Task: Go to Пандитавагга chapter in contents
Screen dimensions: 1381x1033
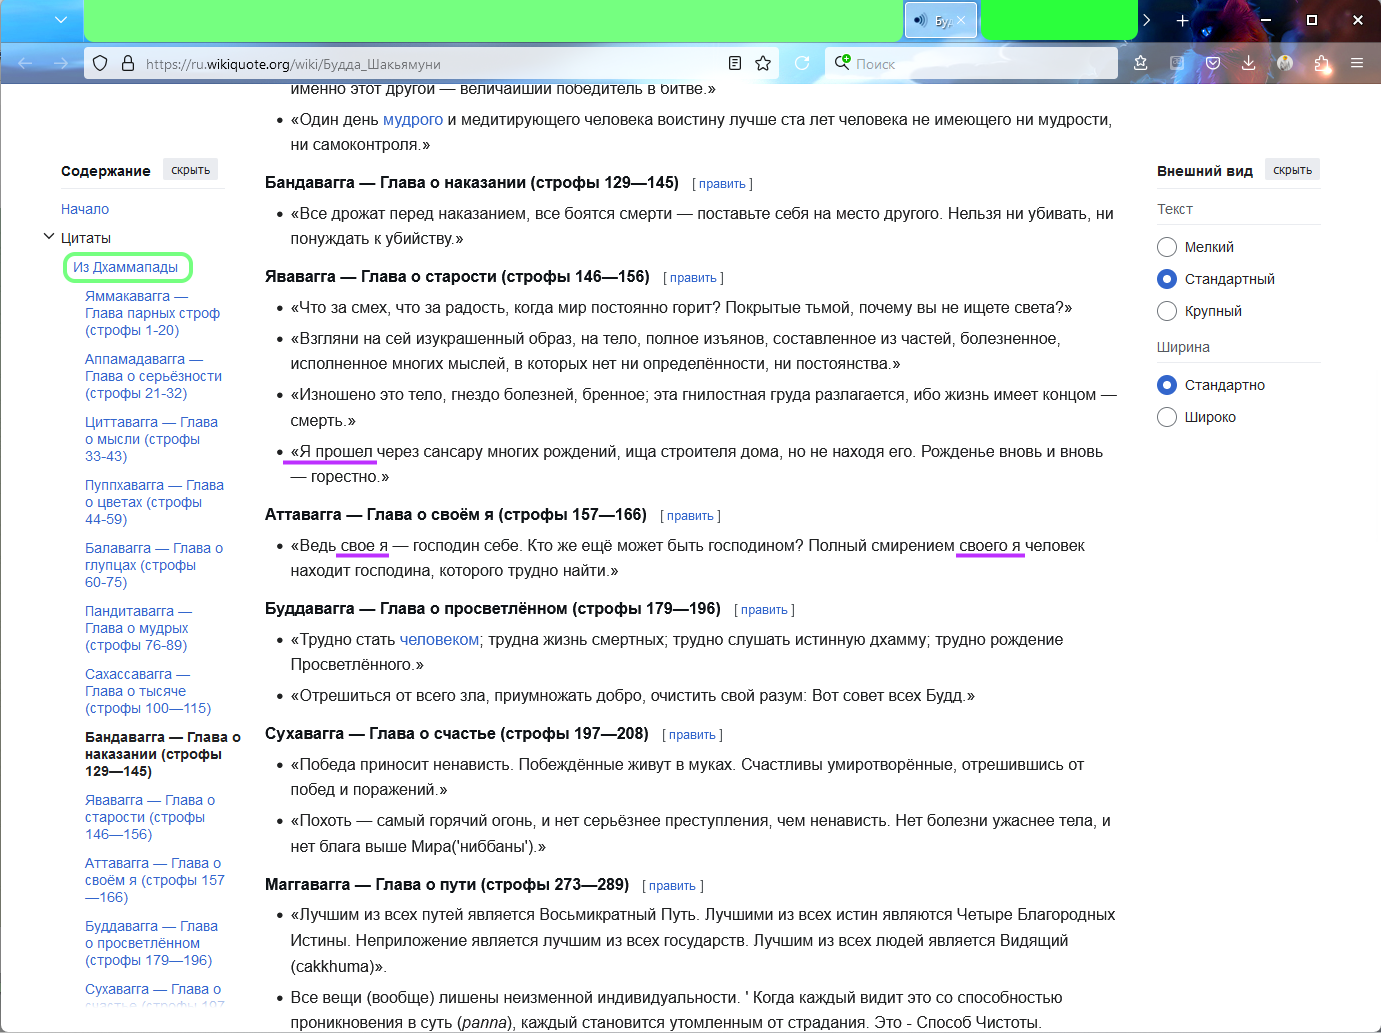Action: pos(138,628)
